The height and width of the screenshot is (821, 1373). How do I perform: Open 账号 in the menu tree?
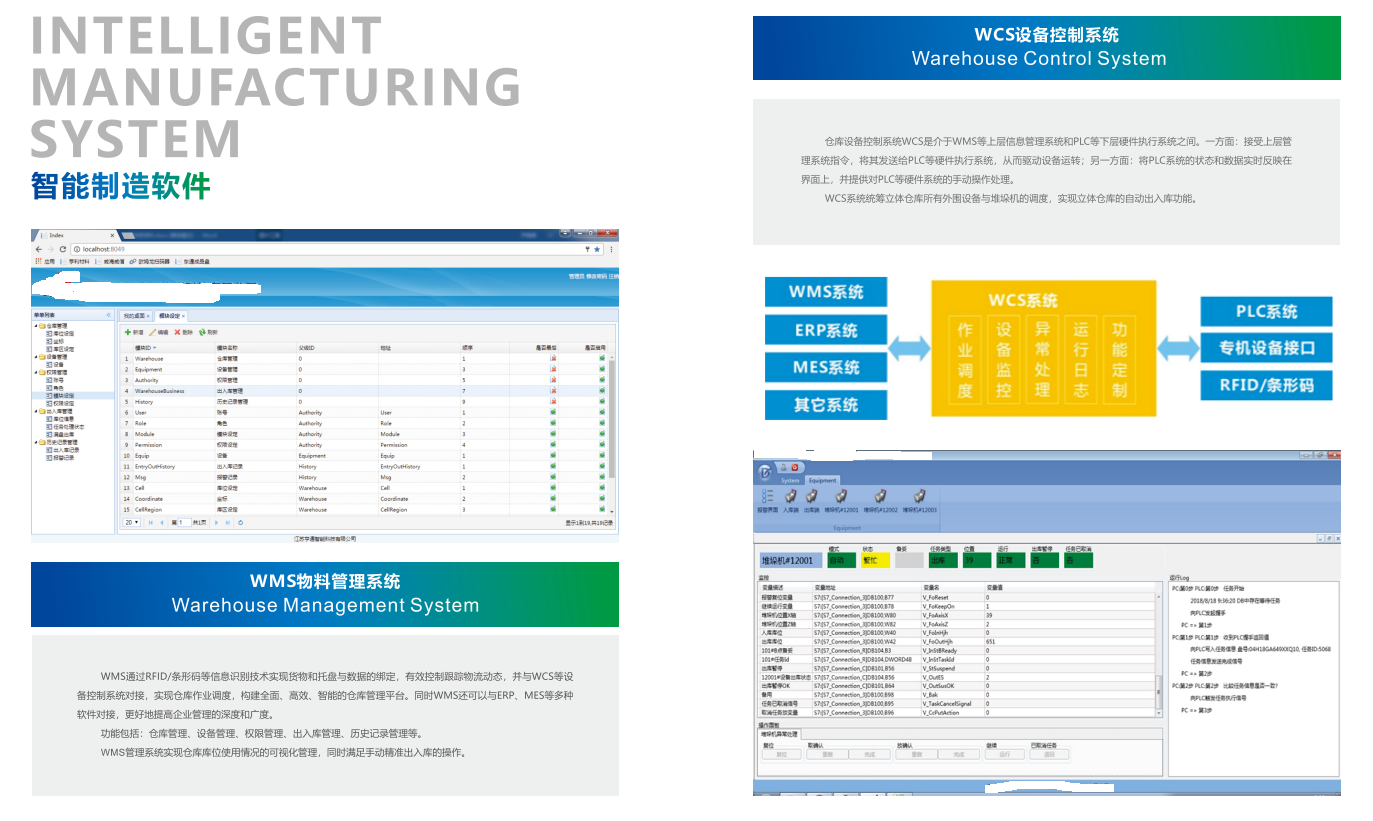[x=54, y=380]
